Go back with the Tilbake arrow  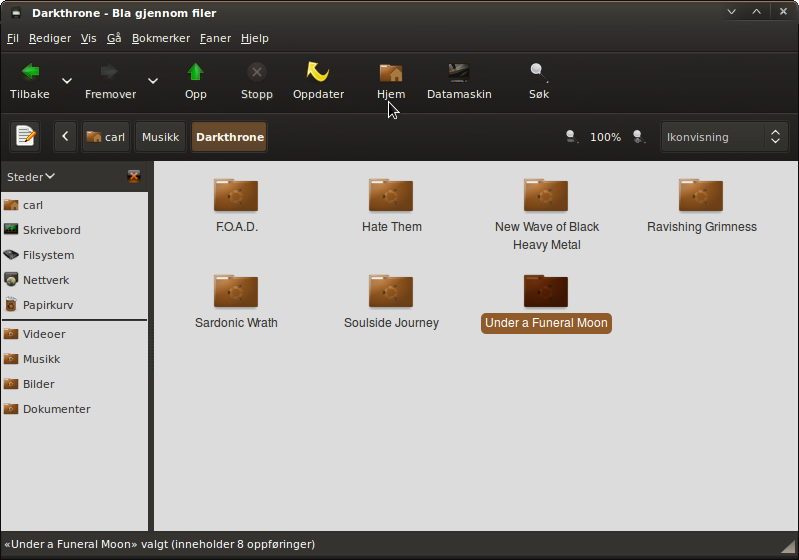tap(30, 82)
